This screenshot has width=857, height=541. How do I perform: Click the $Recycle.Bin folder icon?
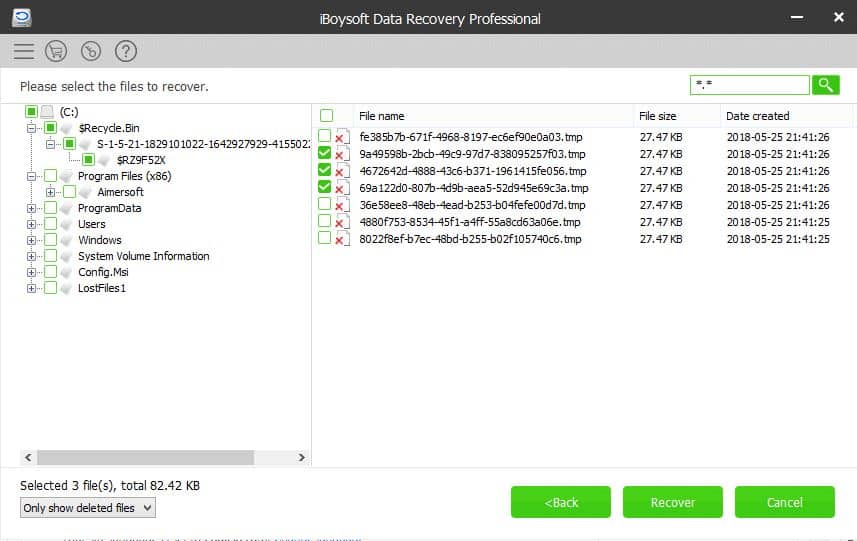click(x=67, y=128)
